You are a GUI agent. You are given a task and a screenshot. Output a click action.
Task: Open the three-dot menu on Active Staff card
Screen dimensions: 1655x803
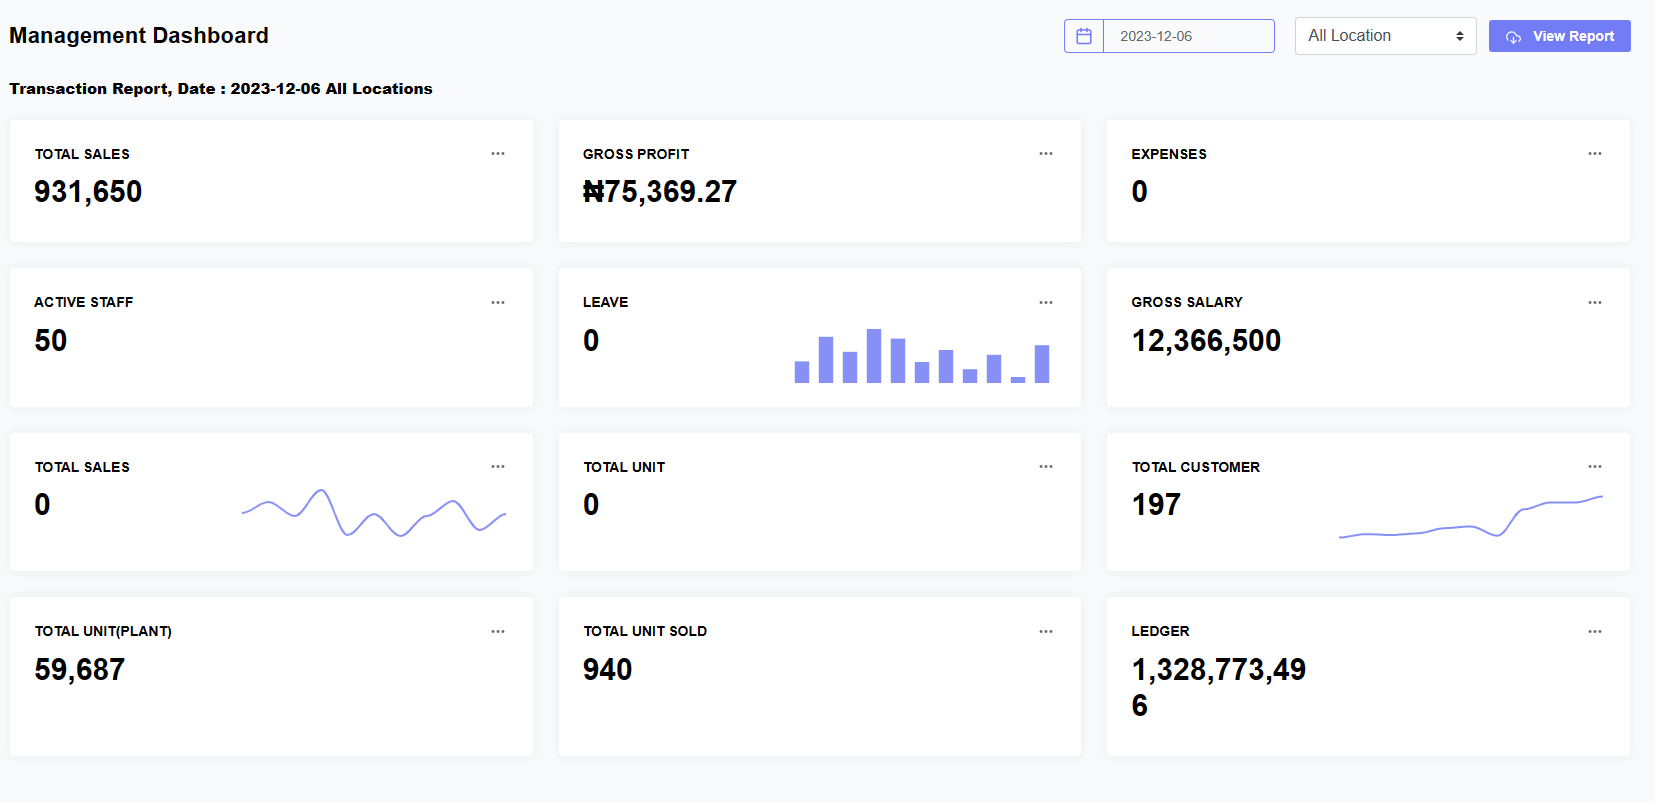(498, 302)
